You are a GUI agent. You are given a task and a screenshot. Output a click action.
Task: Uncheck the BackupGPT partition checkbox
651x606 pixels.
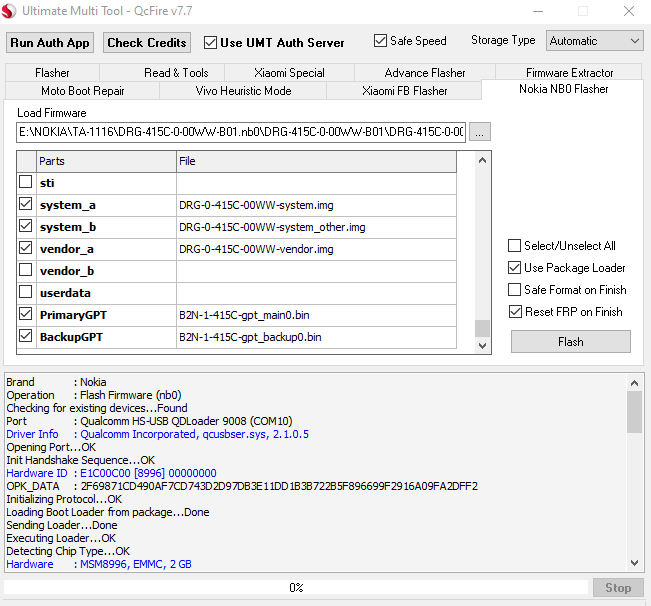pyautogui.click(x=26, y=336)
